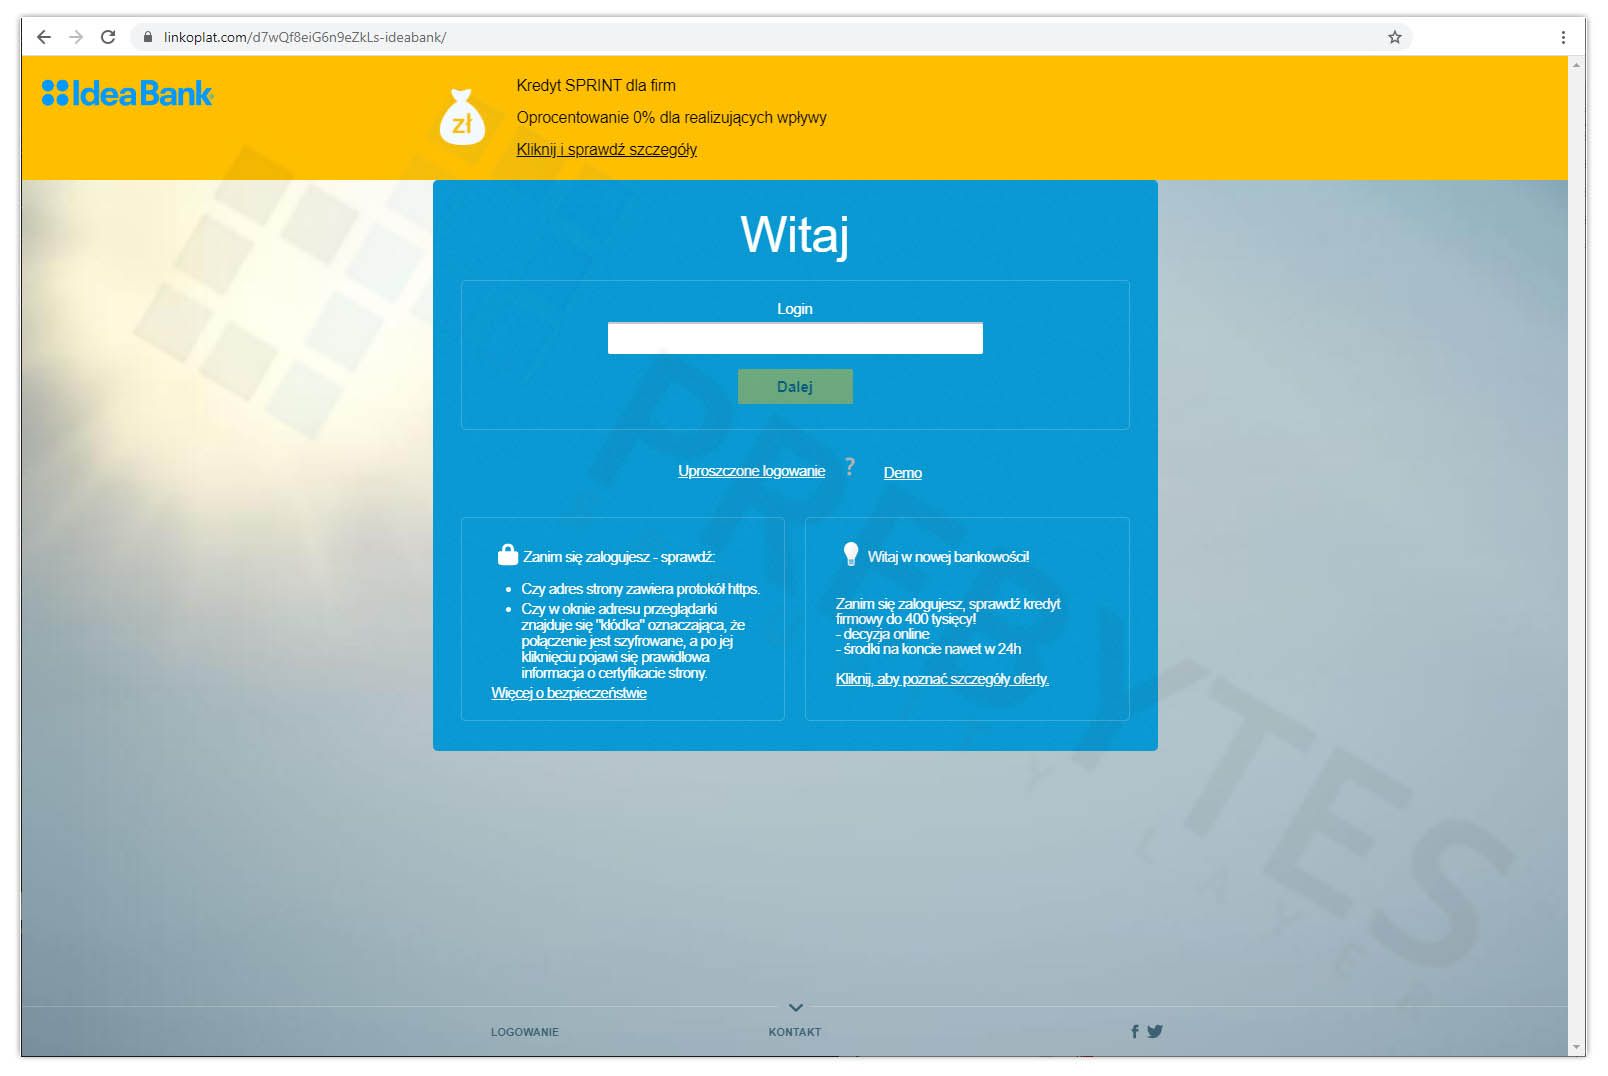Click the address bar URL text

coord(305,37)
